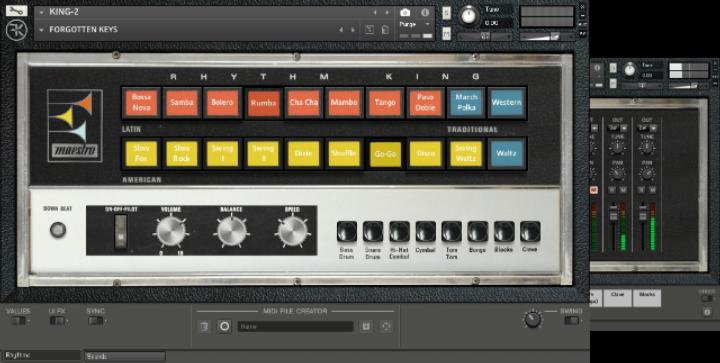
Task: Go to the previous Forgotten Keys snapshot
Action: [341, 30]
